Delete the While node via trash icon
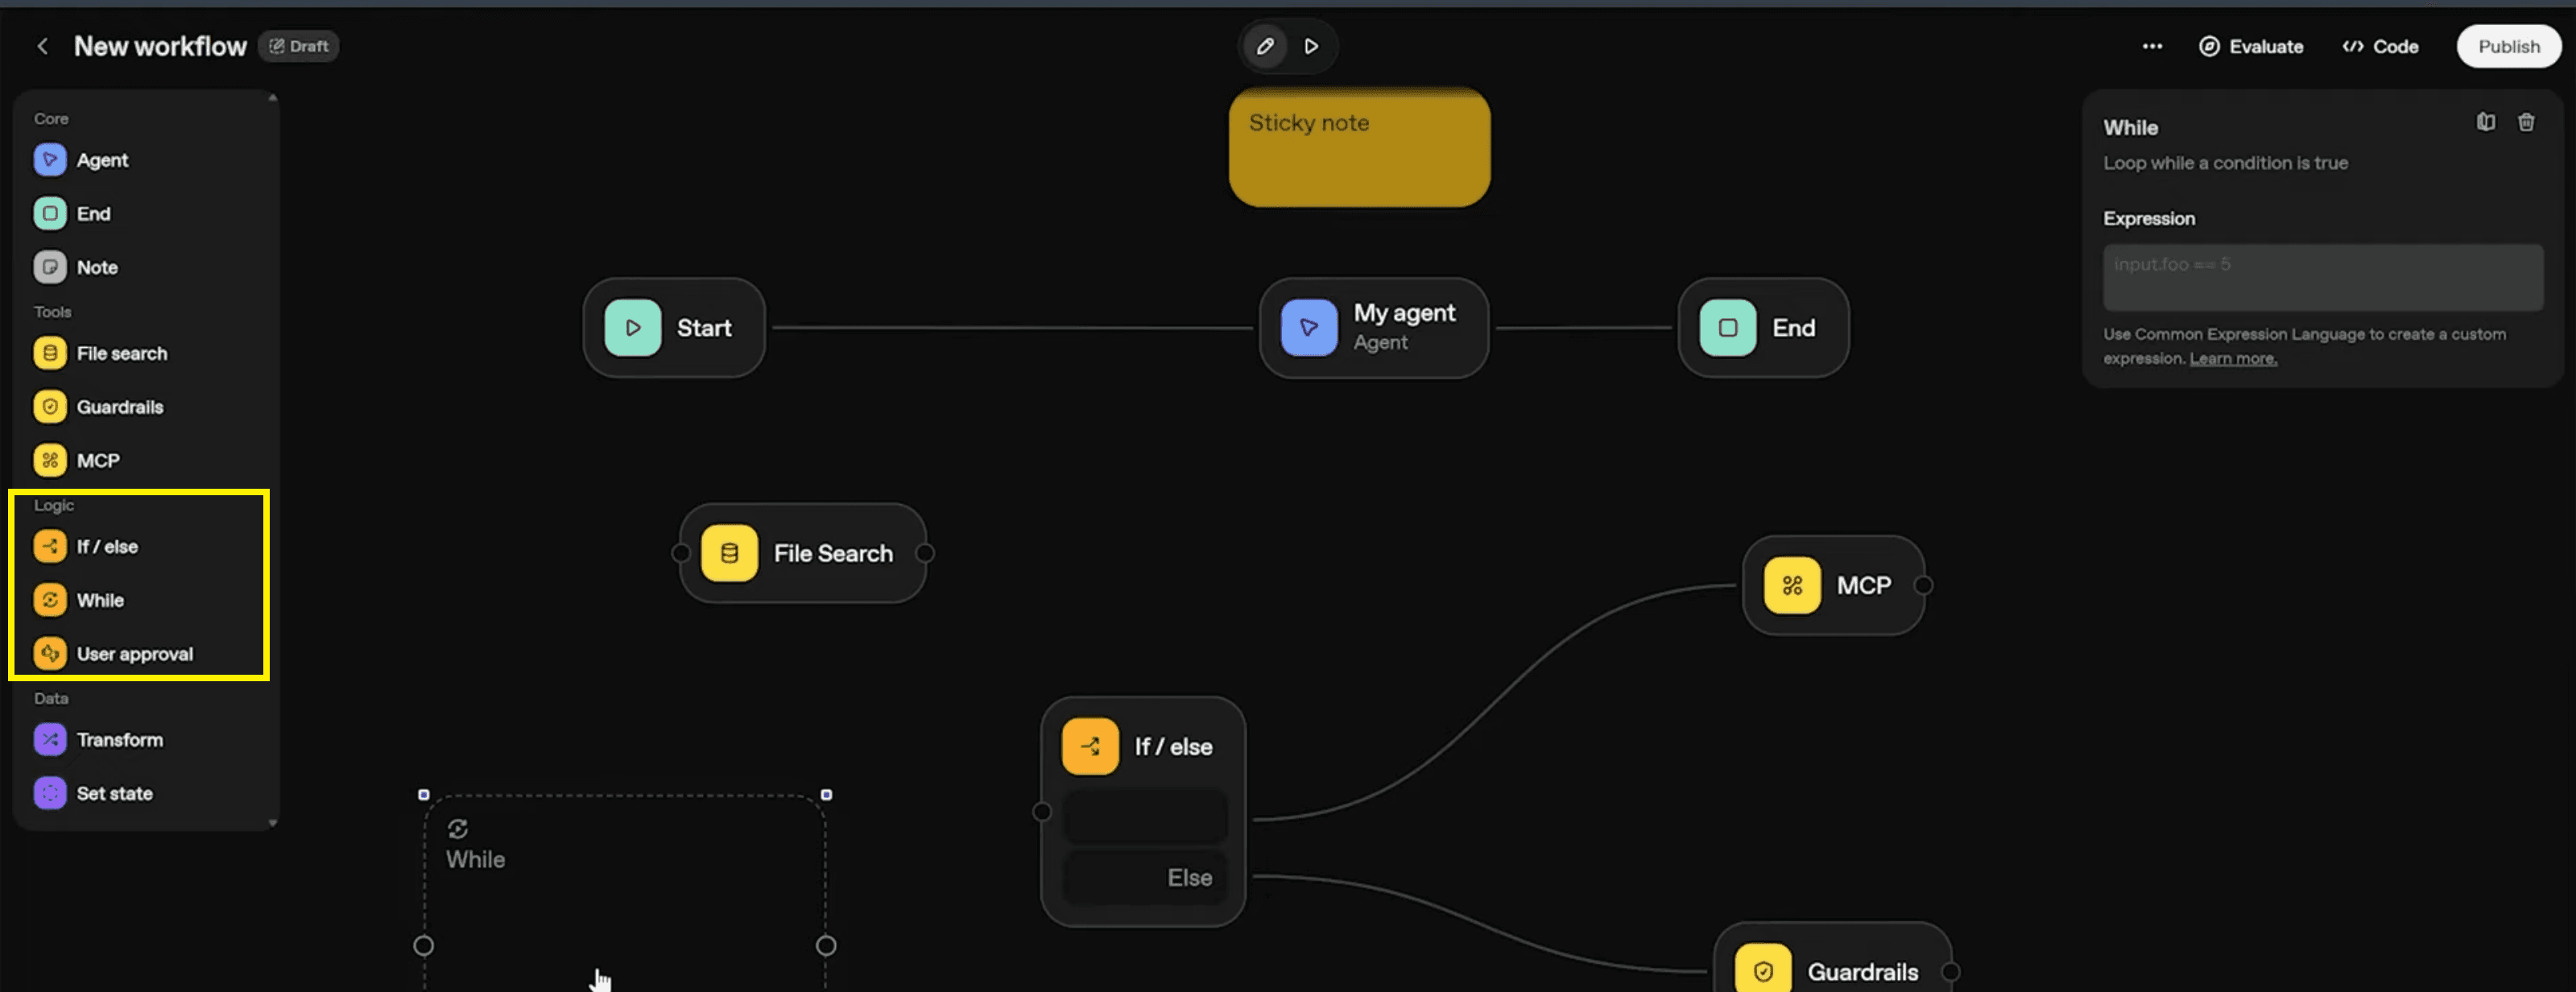This screenshot has width=2576, height=992. click(2526, 122)
